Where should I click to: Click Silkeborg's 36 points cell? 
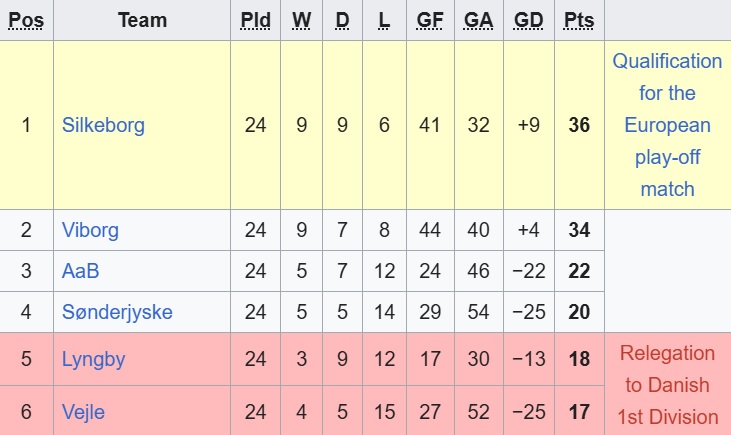[x=579, y=125]
